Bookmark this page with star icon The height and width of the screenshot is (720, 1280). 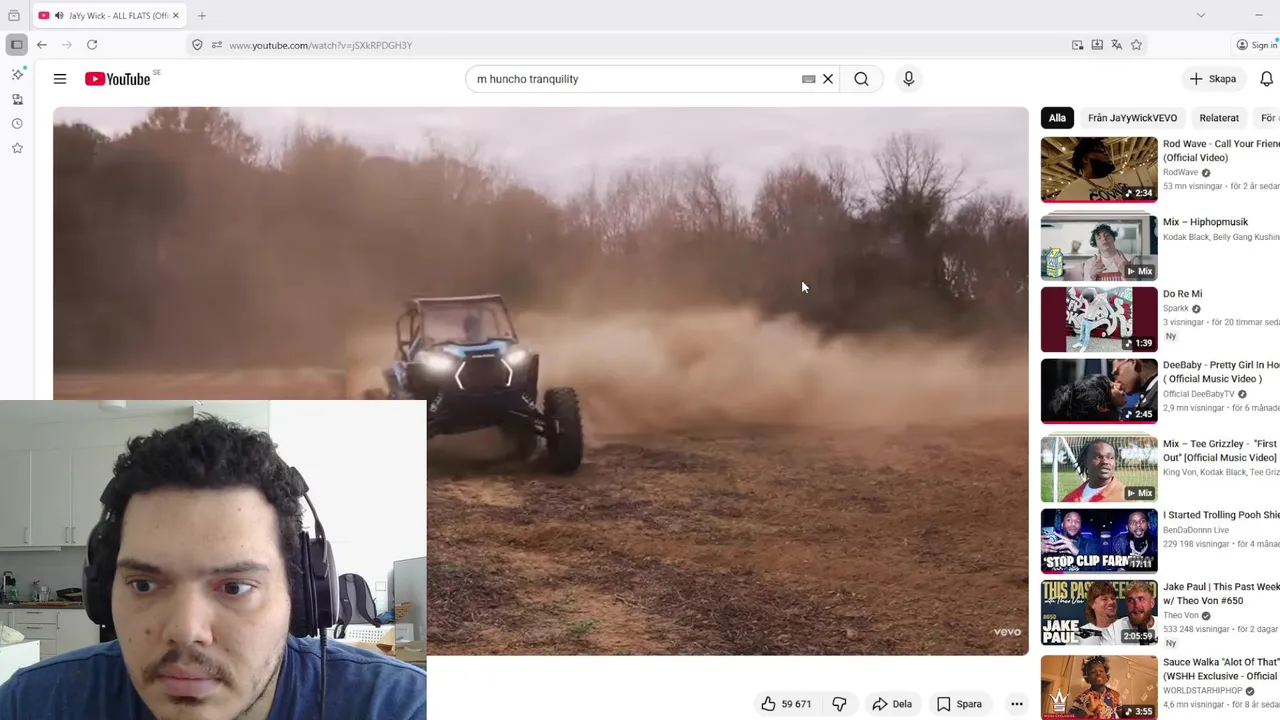click(x=1136, y=45)
